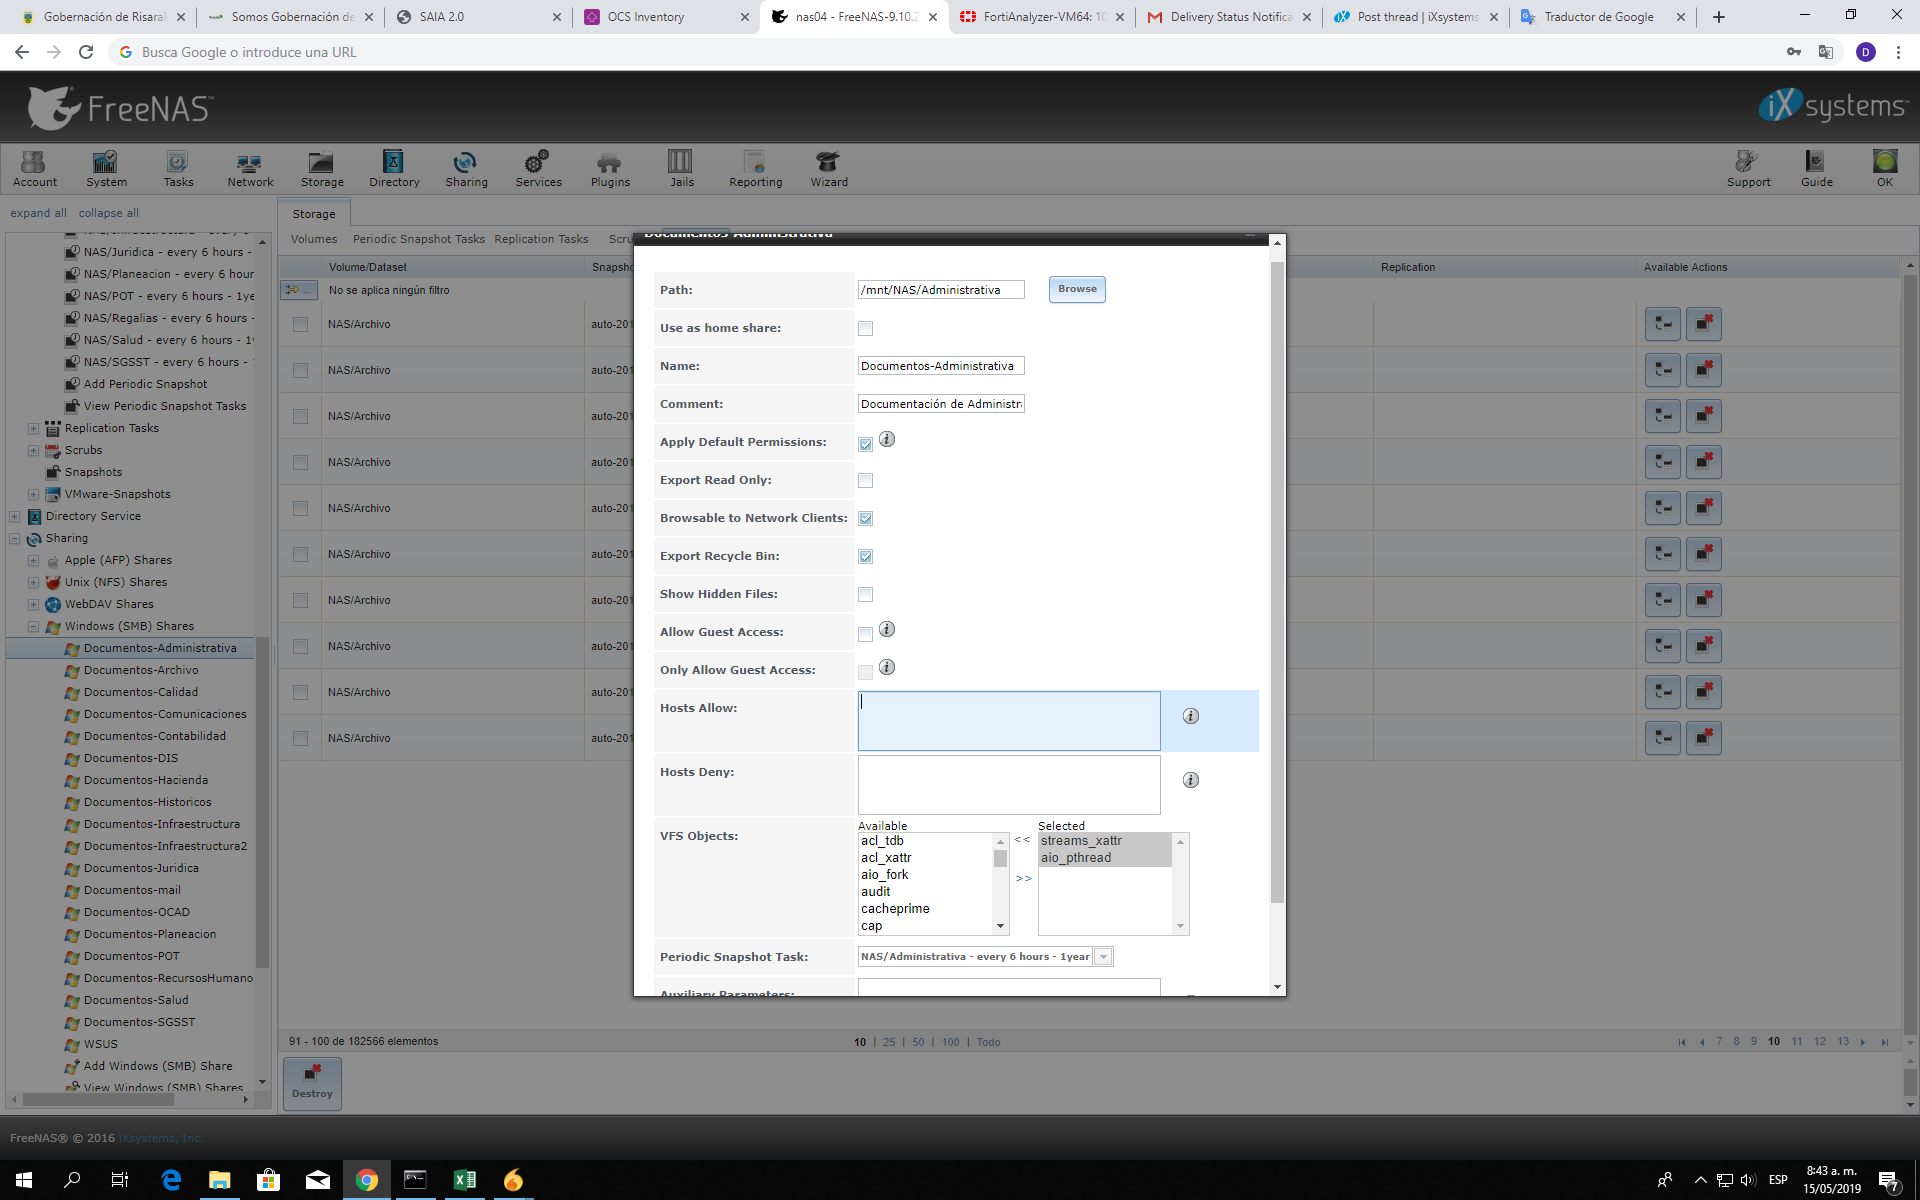Switch to Periodic Snapshot Tasks tab
This screenshot has width=1920, height=1200.
(x=418, y=239)
